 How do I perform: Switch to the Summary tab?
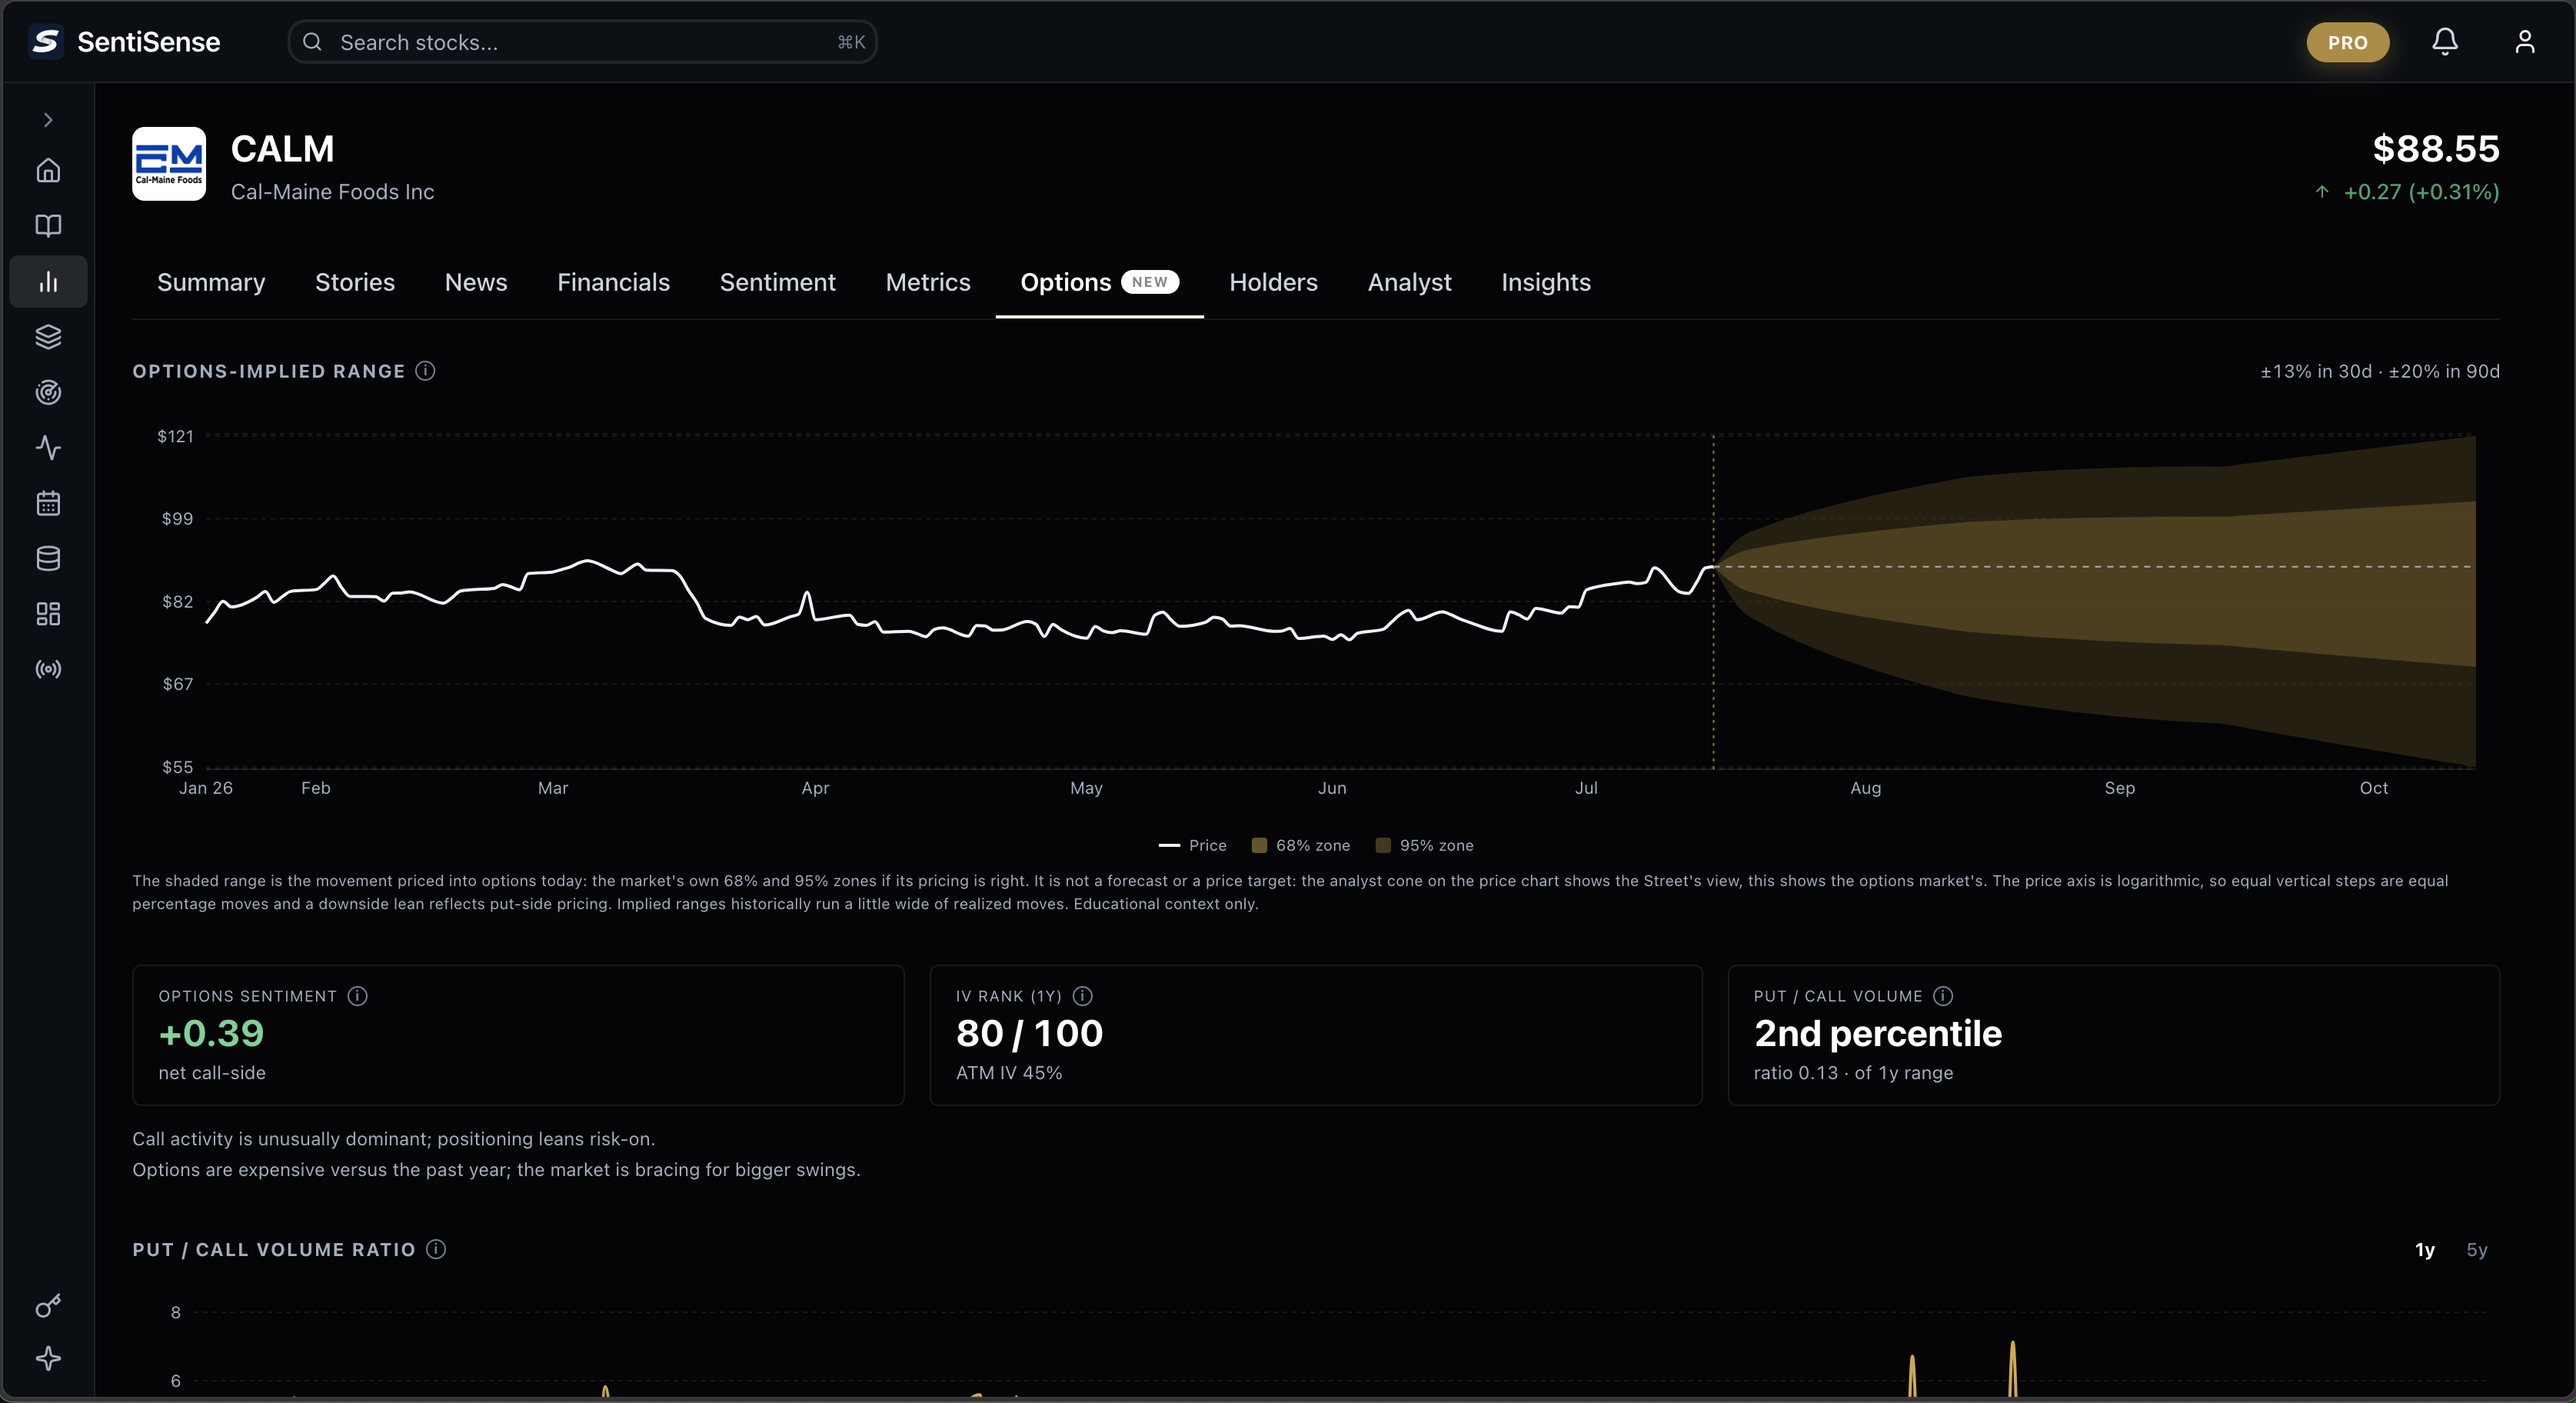coord(211,282)
